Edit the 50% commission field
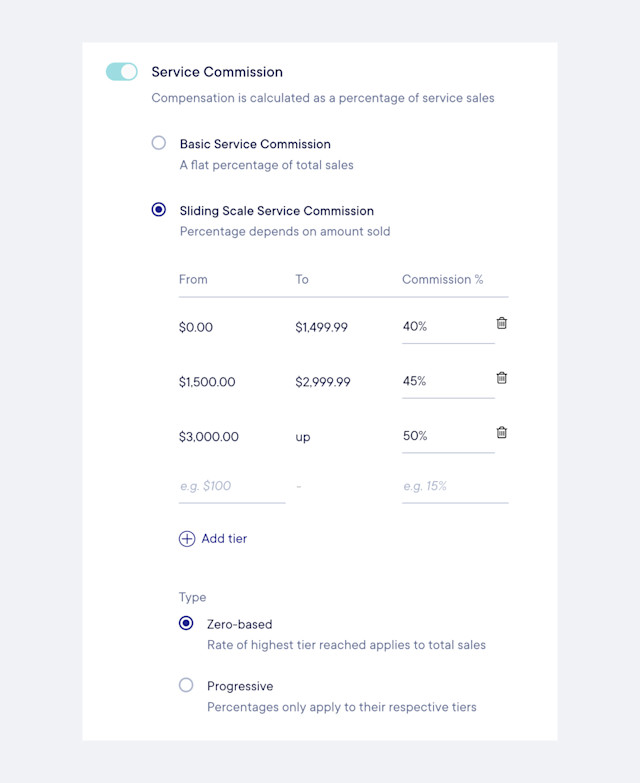 pyautogui.click(x=448, y=436)
